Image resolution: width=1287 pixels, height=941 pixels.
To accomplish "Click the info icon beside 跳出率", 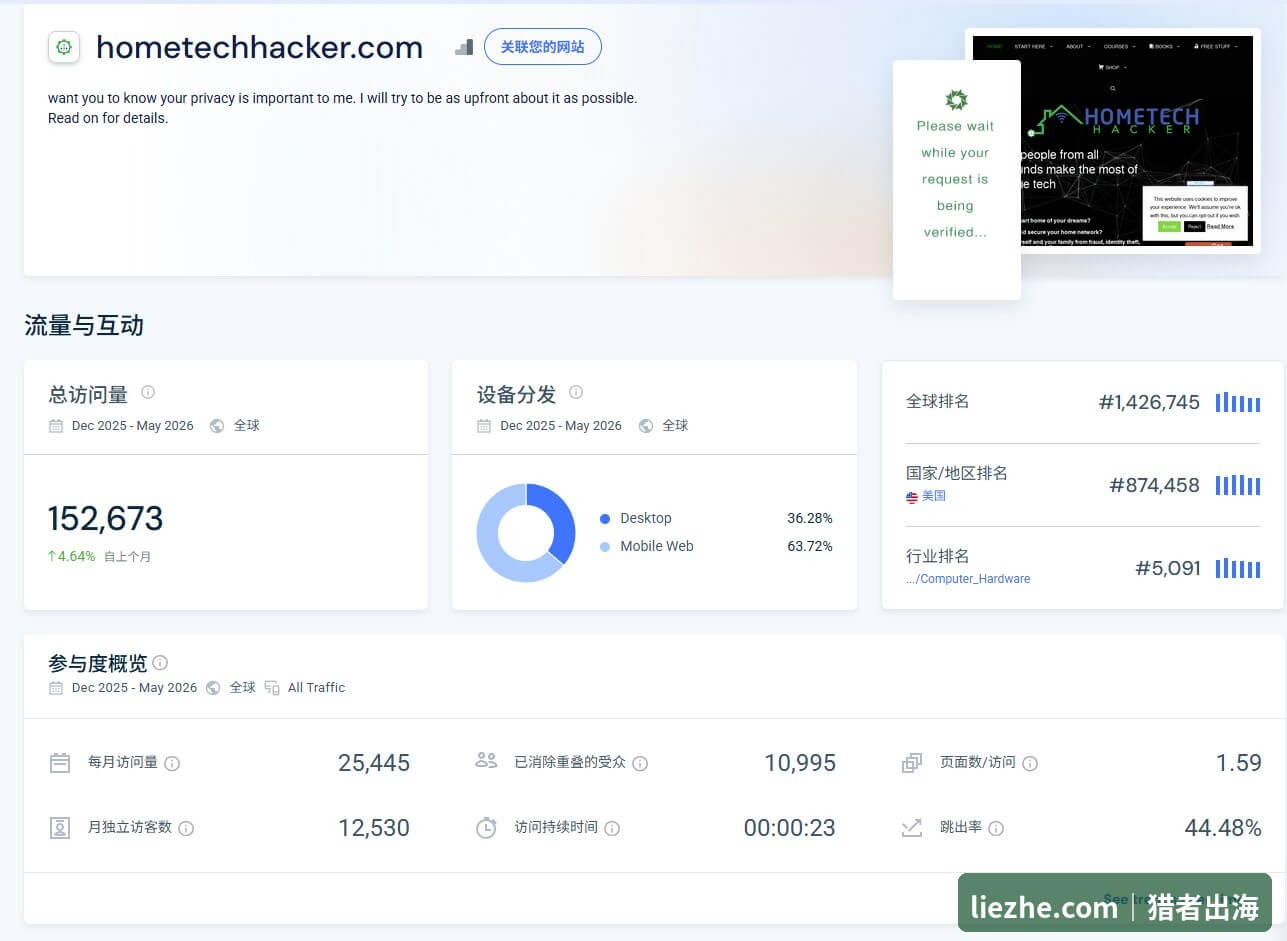I will [x=996, y=829].
